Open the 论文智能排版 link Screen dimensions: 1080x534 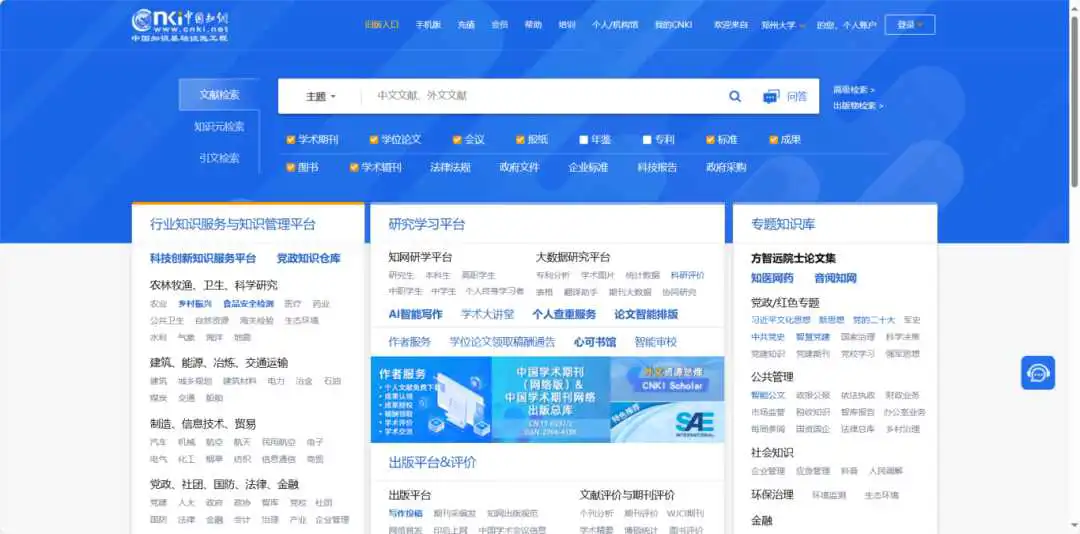646,314
